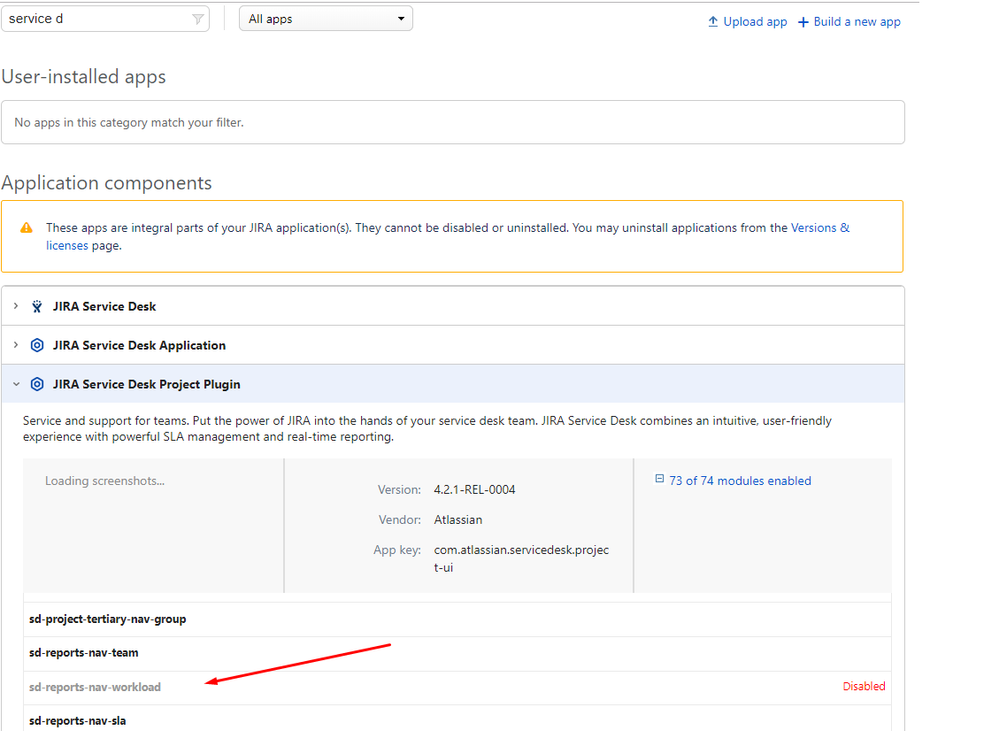
Task: Expand JIRA Service Desk Application row
Action: (x=16, y=345)
